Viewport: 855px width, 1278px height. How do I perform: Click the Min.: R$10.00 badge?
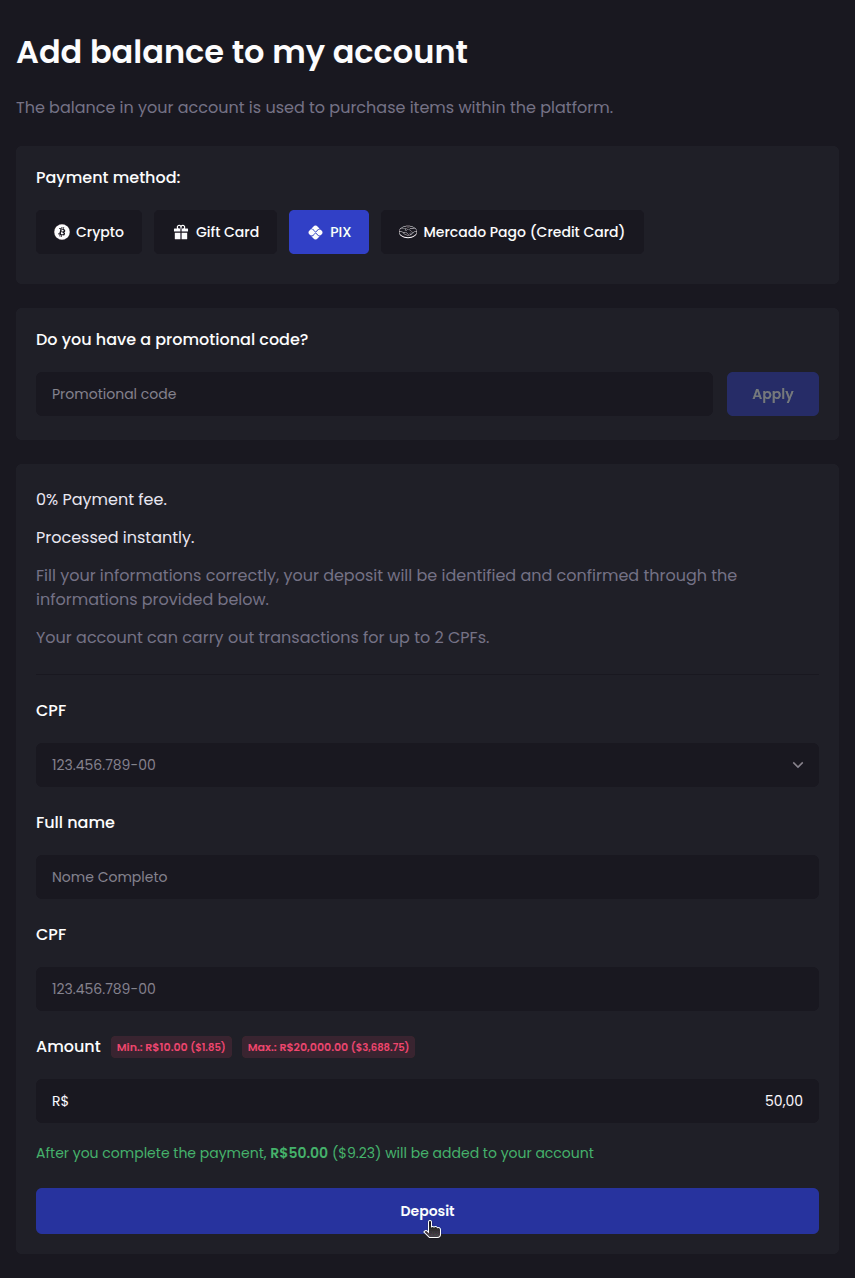click(170, 1047)
